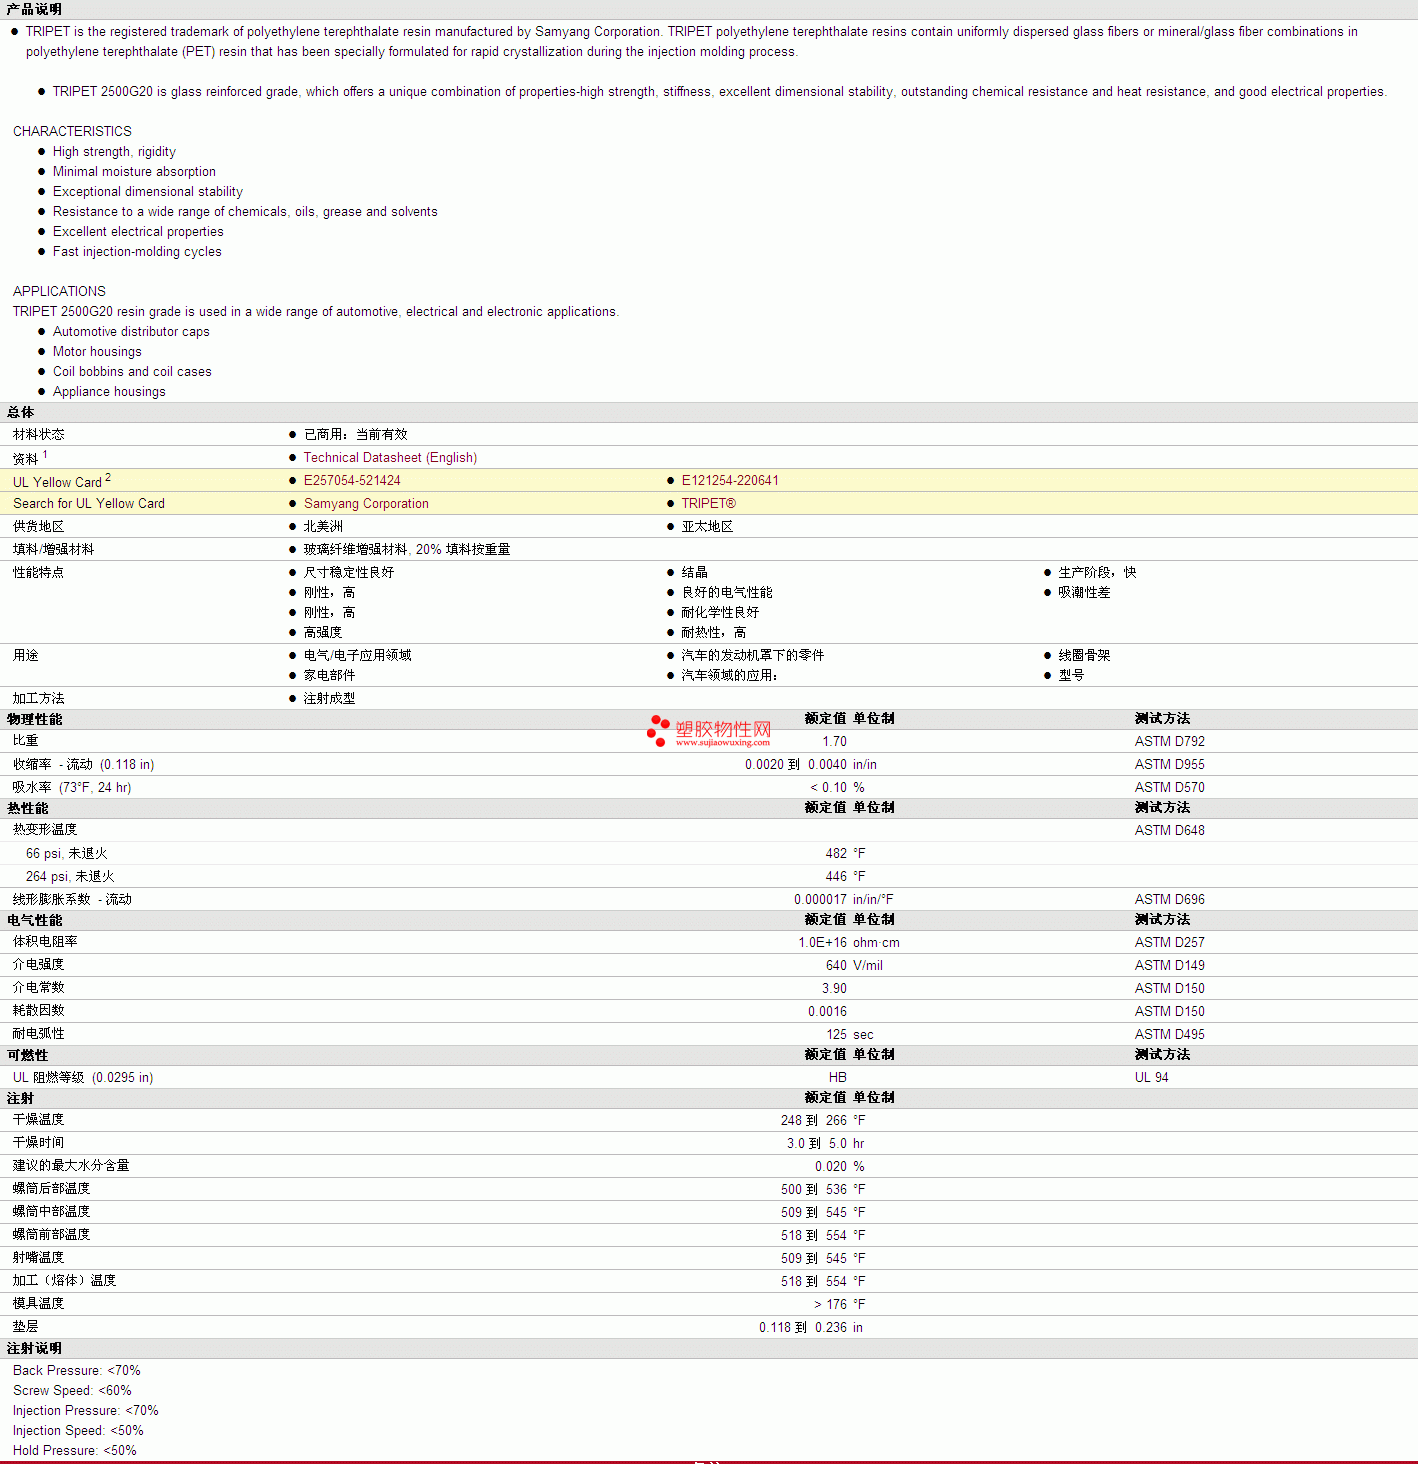
Task: Click the '家电部件' usage entry
Action: point(329,676)
